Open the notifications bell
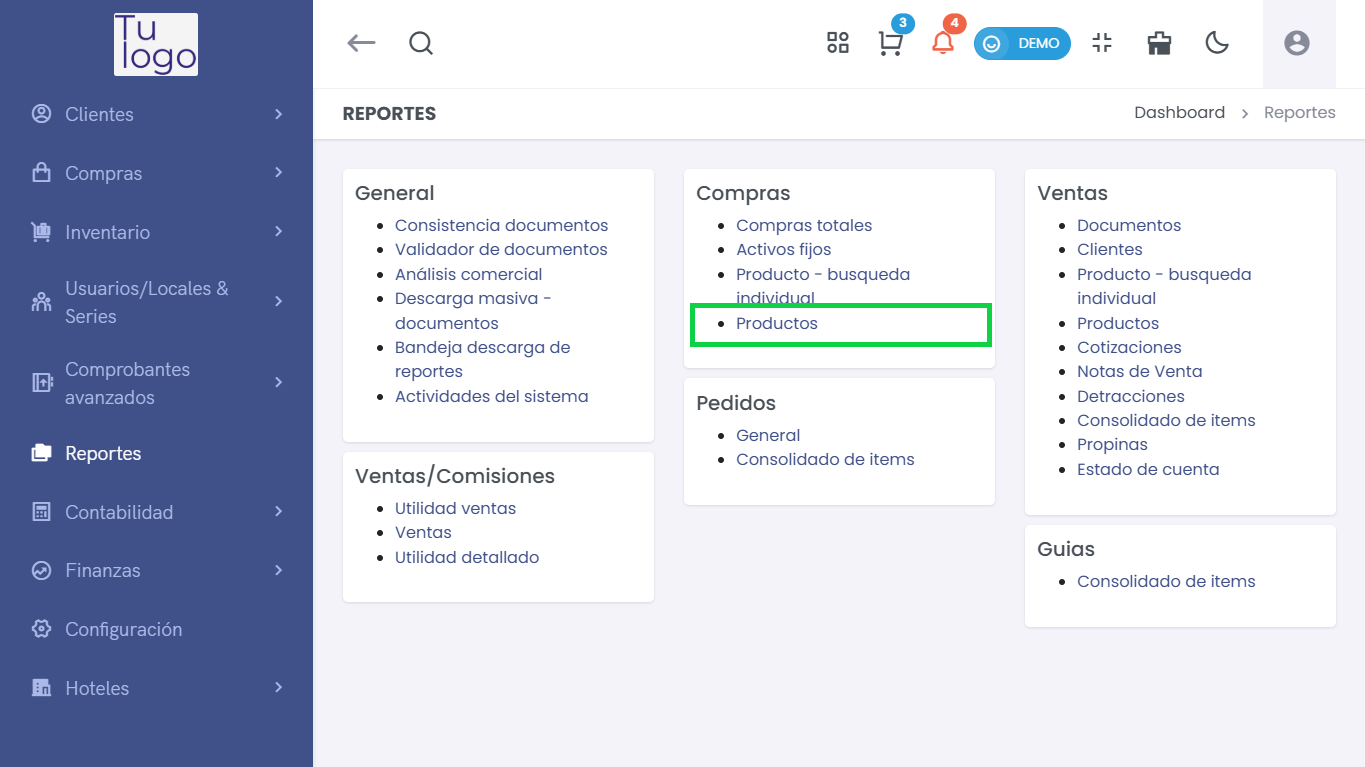The height and width of the screenshot is (767, 1365). pyautogui.click(x=942, y=43)
